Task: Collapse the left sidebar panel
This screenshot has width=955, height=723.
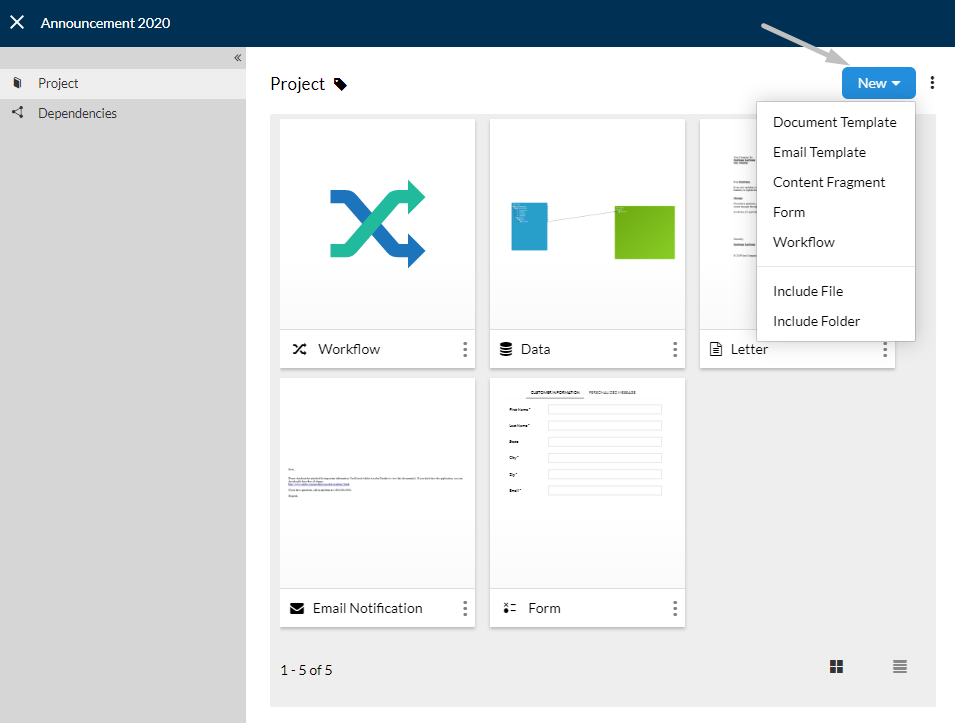Action: pyautogui.click(x=238, y=58)
